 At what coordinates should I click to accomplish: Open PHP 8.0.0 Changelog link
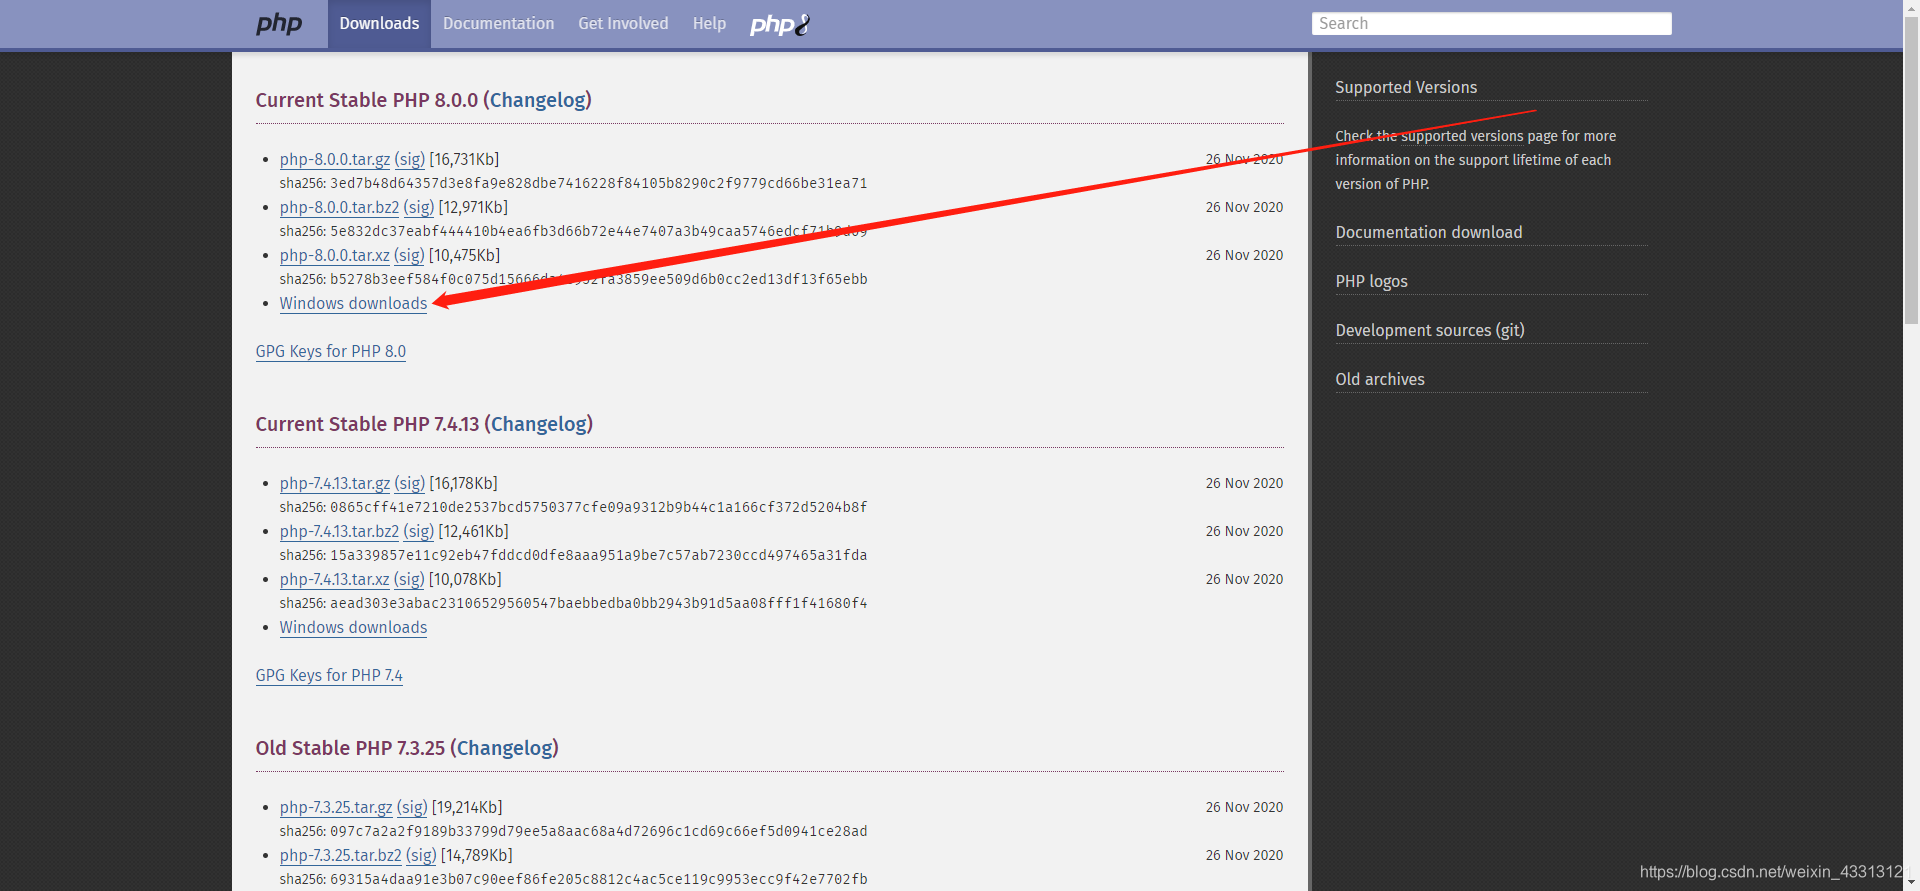point(540,100)
